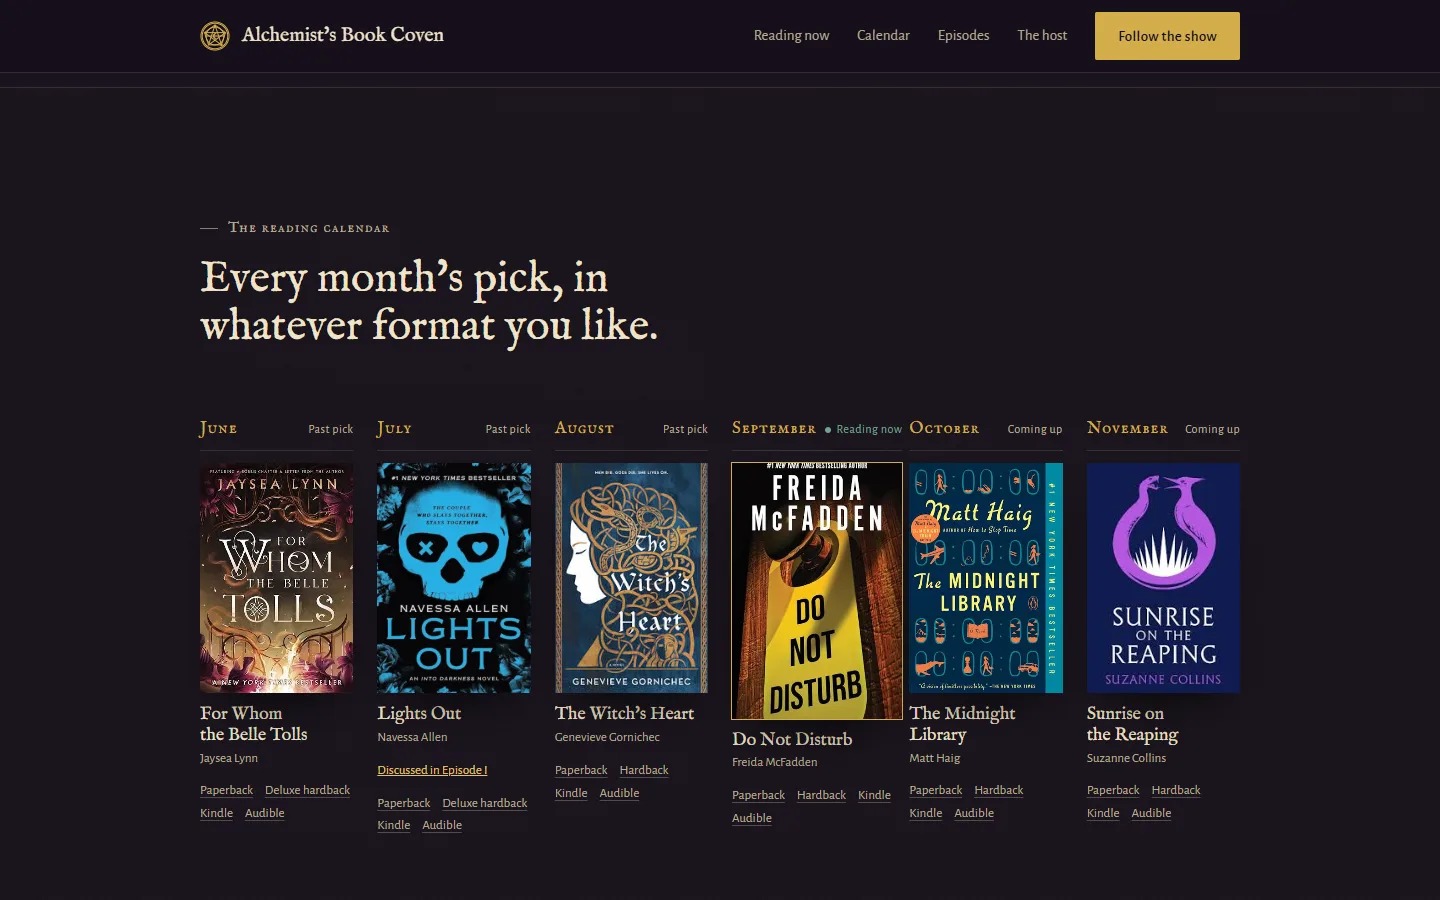Get the Kindle edition of Lights Out
Viewport: 1440px width, 900px height.
[x=393, y=825]
